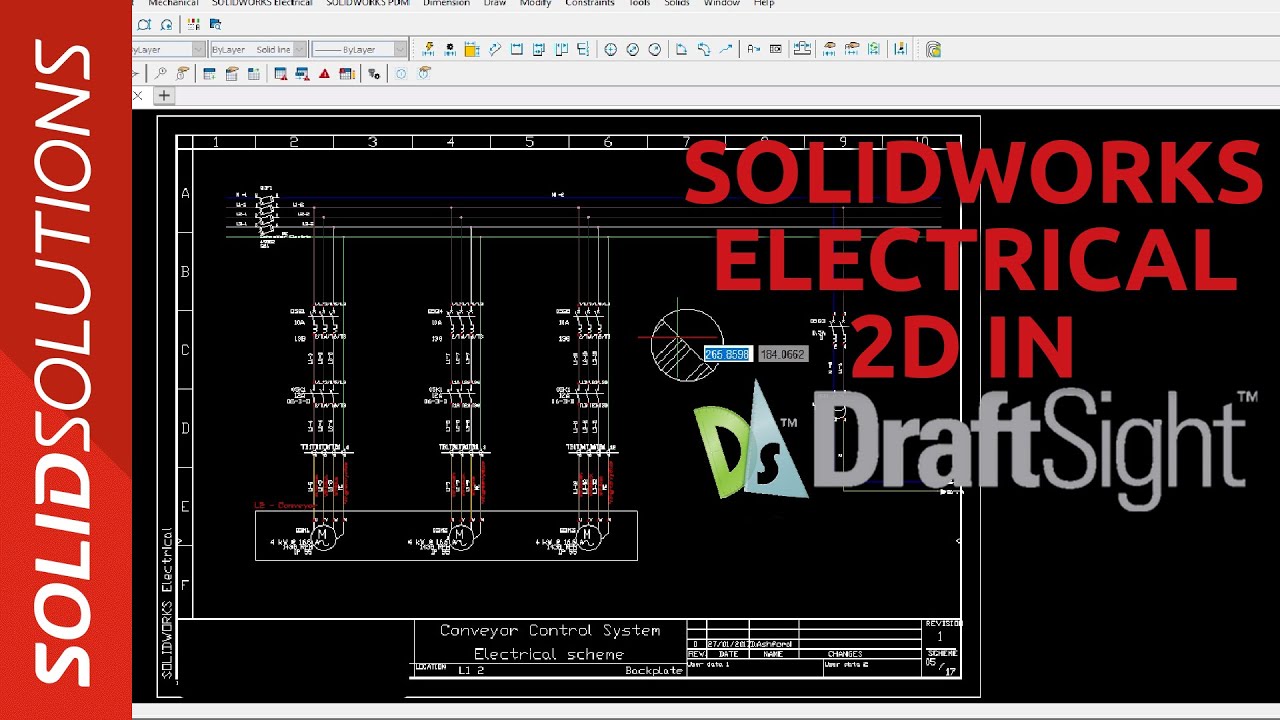Screen dimensions: 1280x720
Task: Click the colored grid icon in top toolbar
Action: pyautogui.click(x=194, y=25)
